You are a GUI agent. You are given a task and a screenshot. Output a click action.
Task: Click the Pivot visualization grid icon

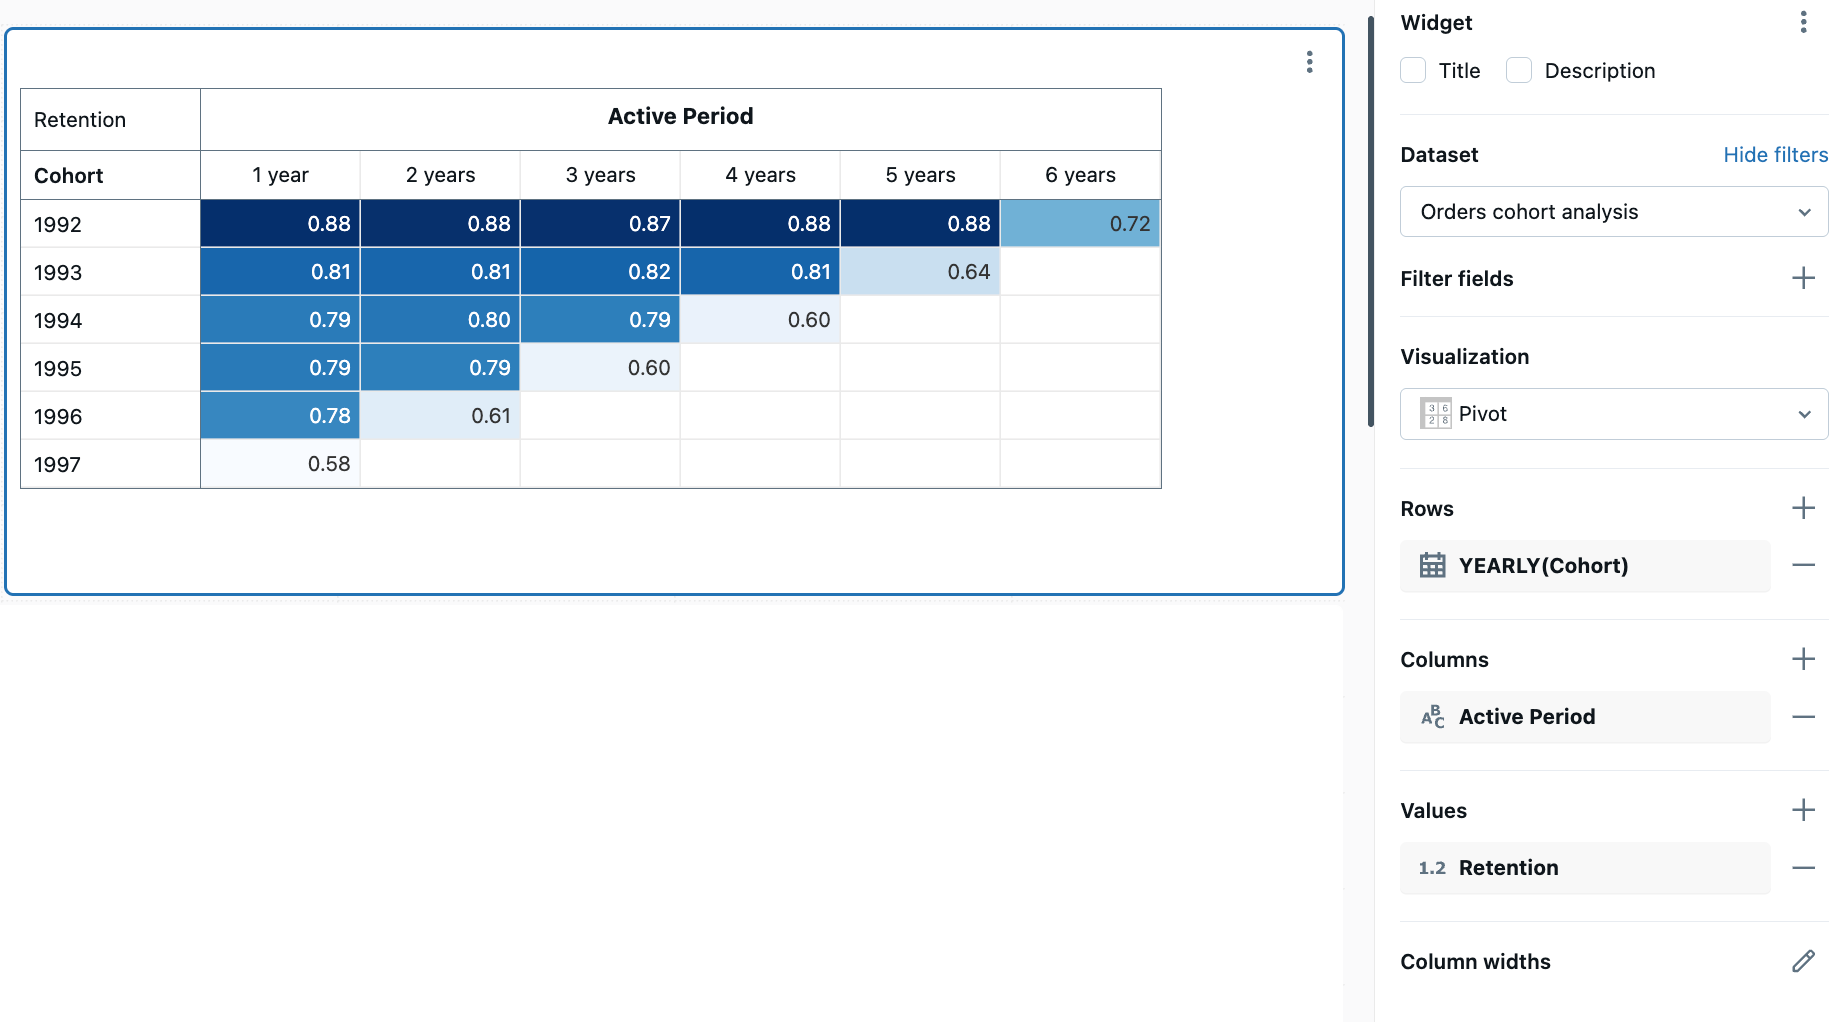pos(1434,413)
